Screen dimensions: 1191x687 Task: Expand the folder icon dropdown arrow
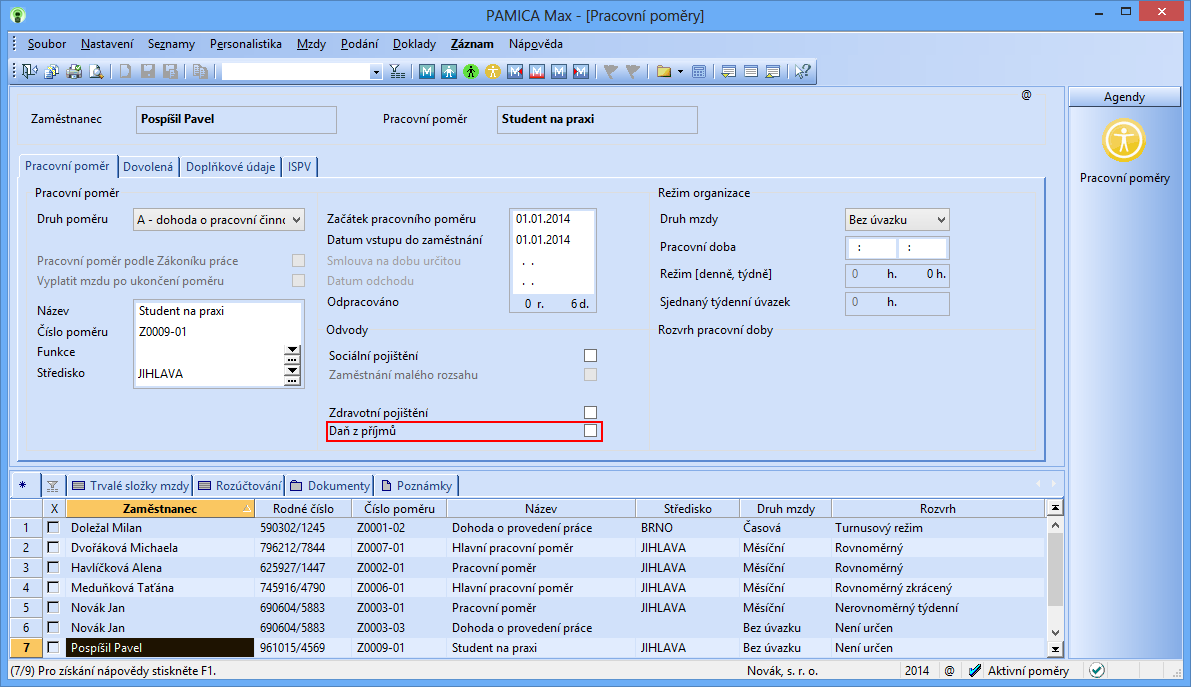click(x=680, y=71)
